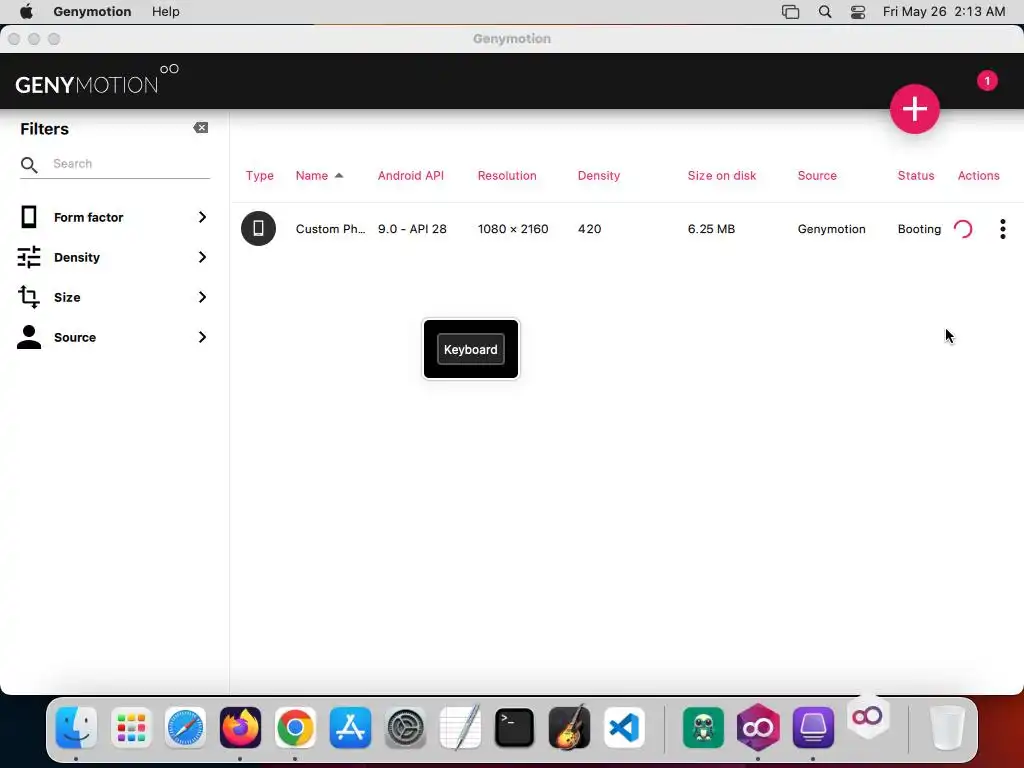
Task: Expand the Source filter chevron
Action: [x=202, y=337]
